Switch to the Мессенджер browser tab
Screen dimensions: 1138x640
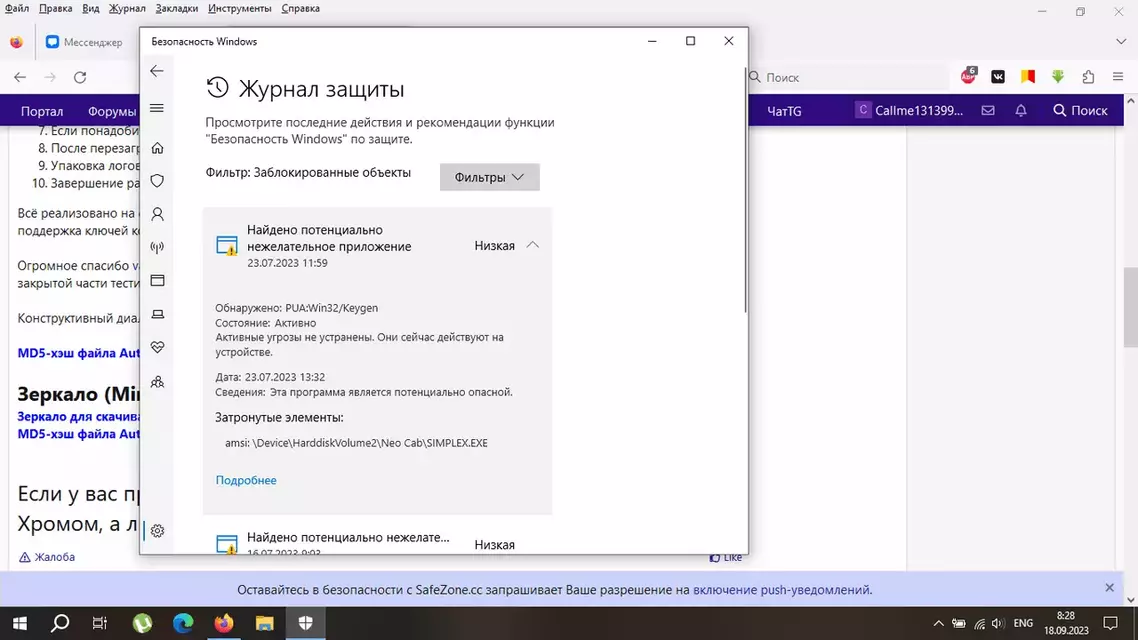(86, 42)
